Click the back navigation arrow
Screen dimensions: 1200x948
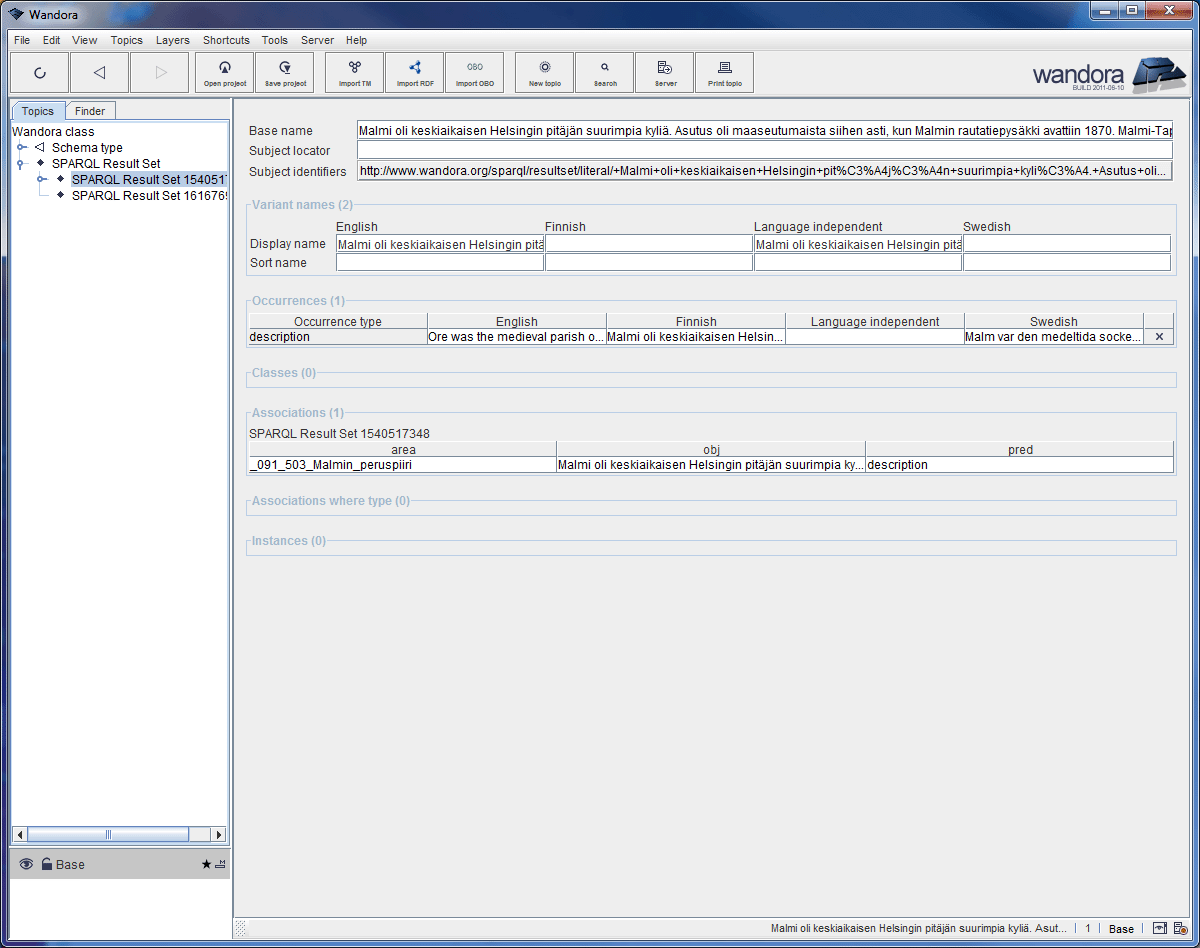click(99, 71)
